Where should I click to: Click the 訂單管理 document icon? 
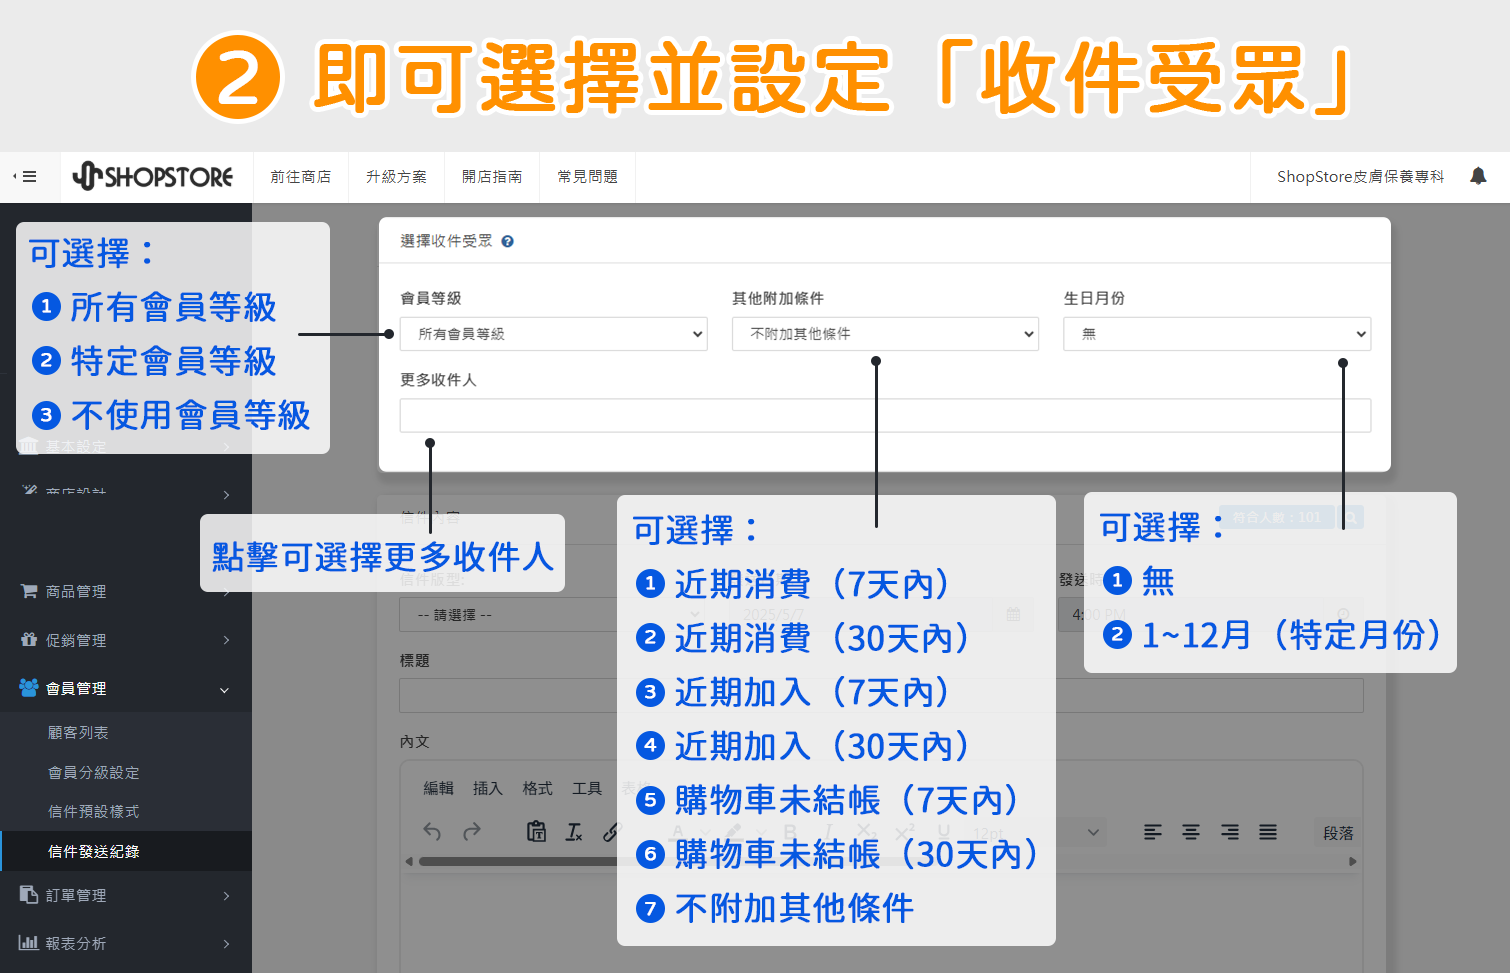tap(29, 895)
